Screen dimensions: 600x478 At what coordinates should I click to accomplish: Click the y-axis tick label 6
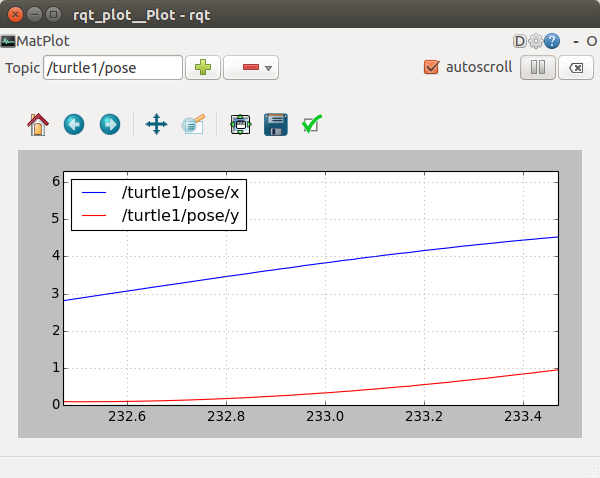(x=56, y=181)
